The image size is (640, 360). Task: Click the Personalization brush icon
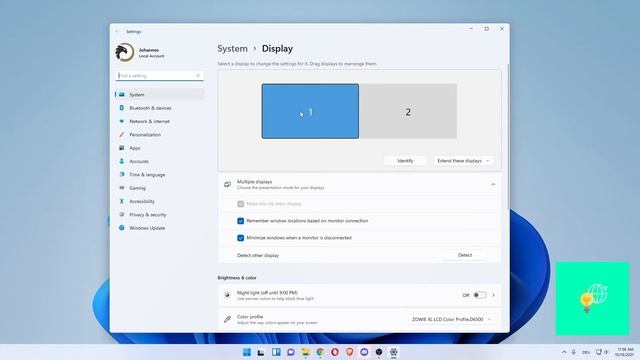click(122, 135)
